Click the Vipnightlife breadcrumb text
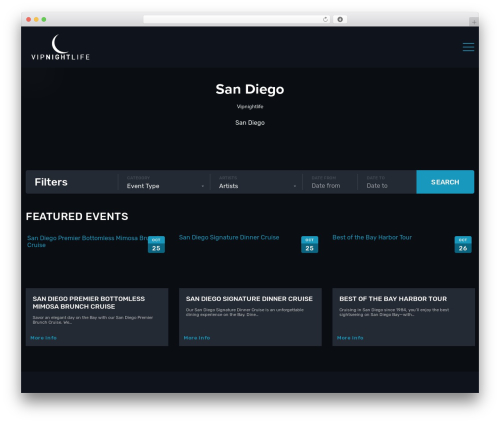This screenshot has height=423, width=500. tap(250, 107)
